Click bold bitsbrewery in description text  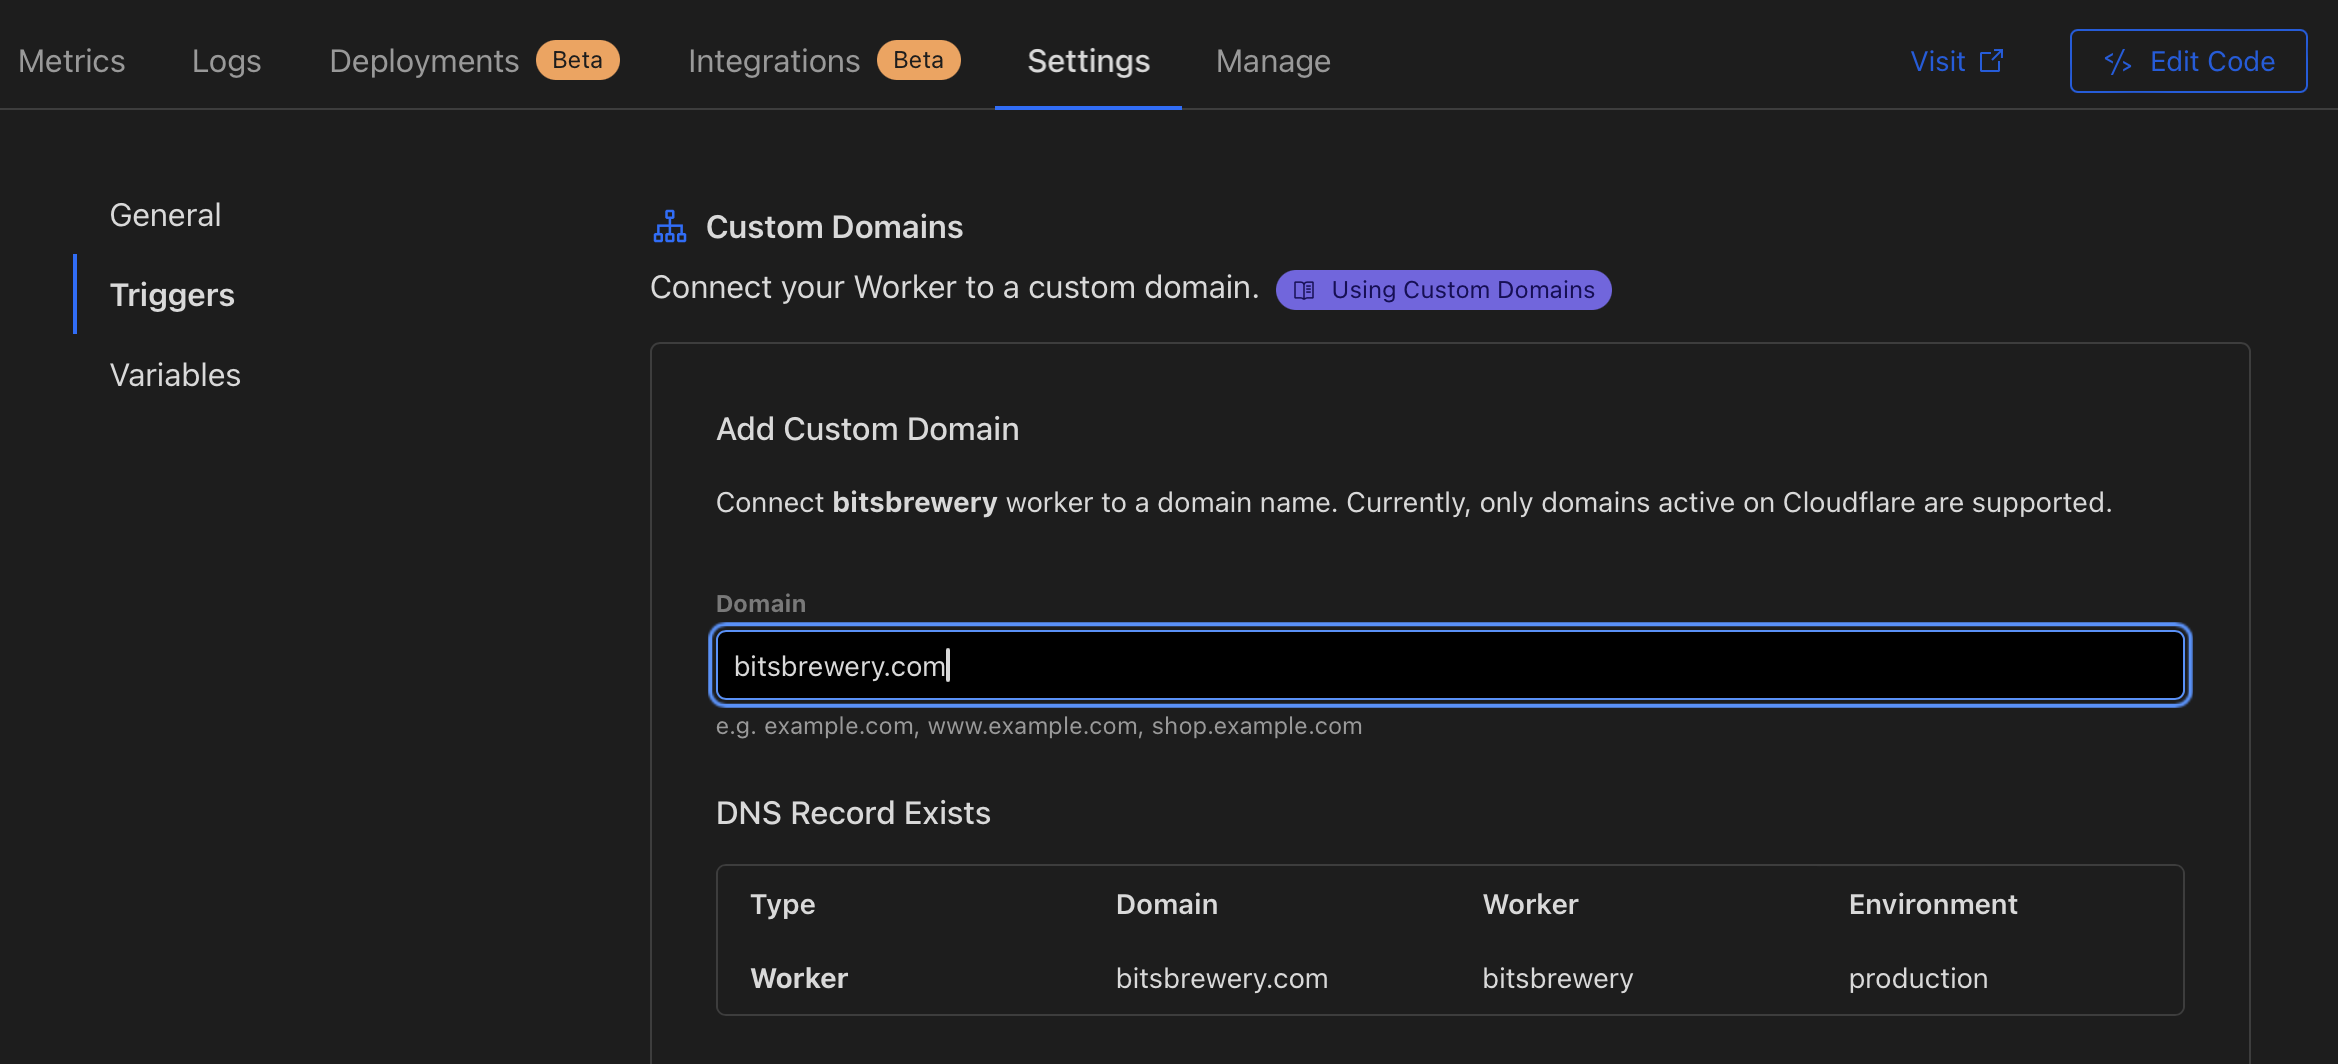tap(914, 502)
